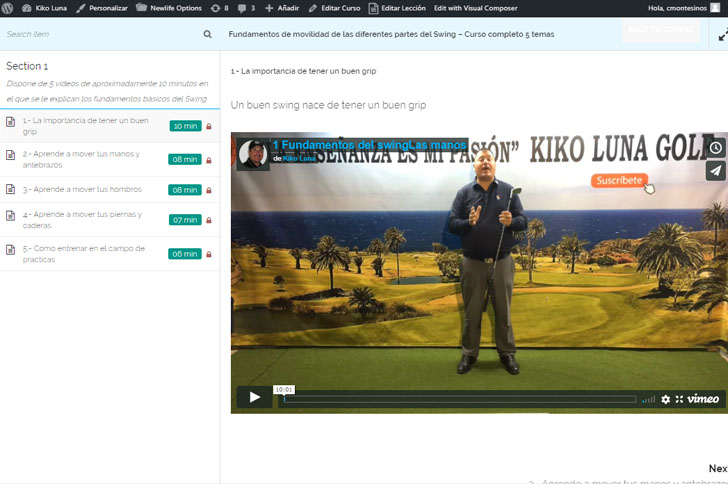The image size is (728, 484).
Task: Click the 07 min badge of lesson 4
Action: click(185, 220)
